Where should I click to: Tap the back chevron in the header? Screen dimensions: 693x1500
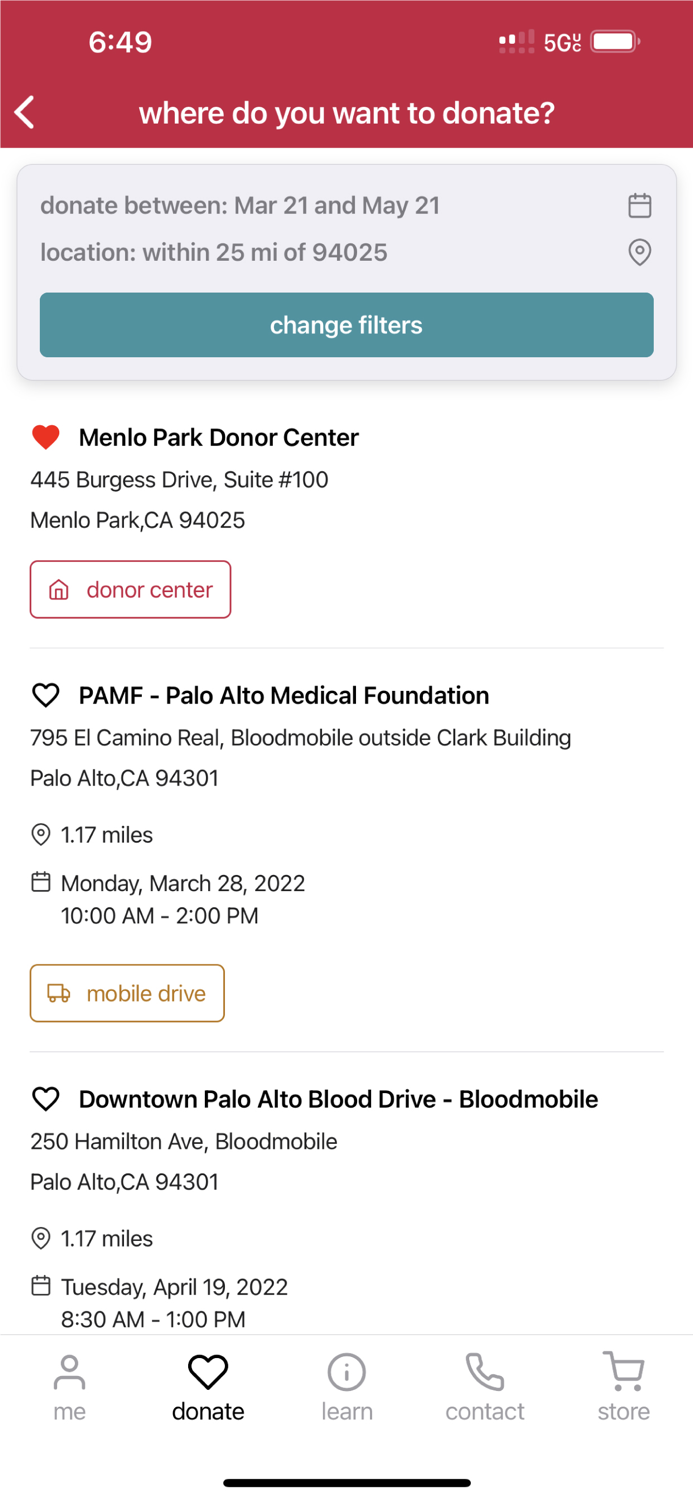[x=23, y=113]
